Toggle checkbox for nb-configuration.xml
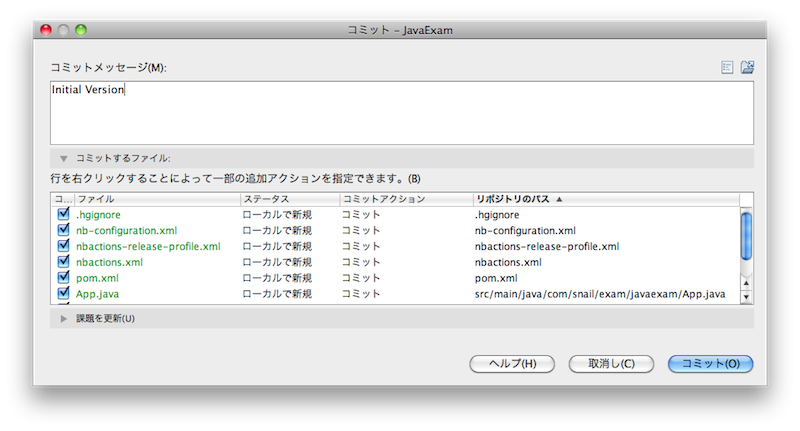The width and height of the screenshot is (800, 431). click(x=63, y=230)
